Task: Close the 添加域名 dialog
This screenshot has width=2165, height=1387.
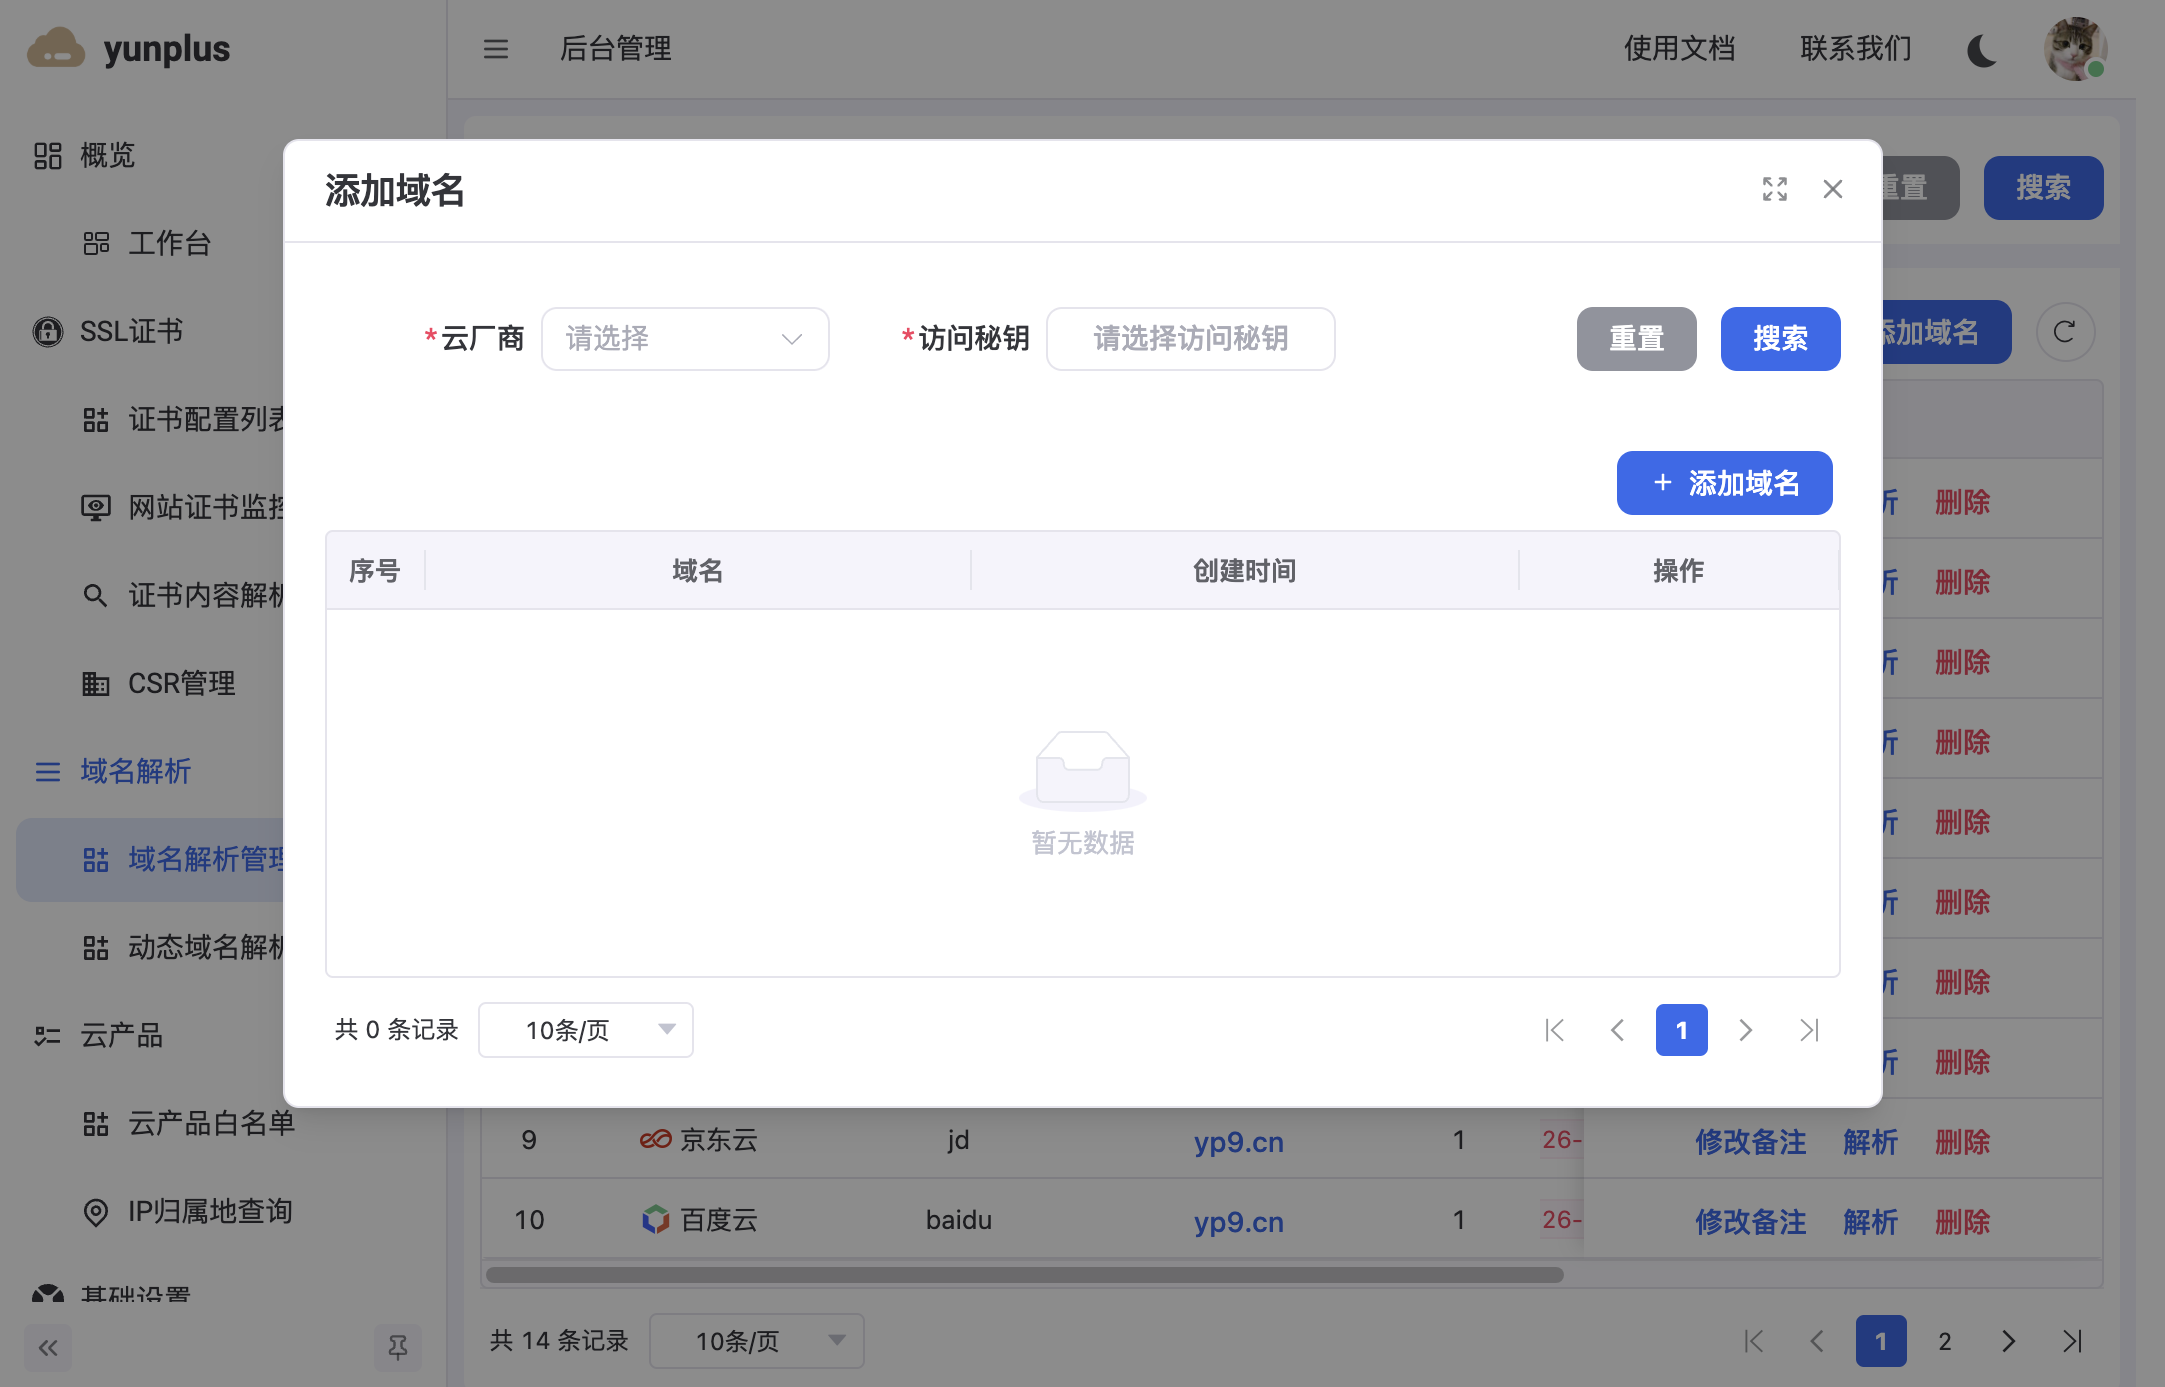Action: pyautogui.click(x=1833, y=189)
